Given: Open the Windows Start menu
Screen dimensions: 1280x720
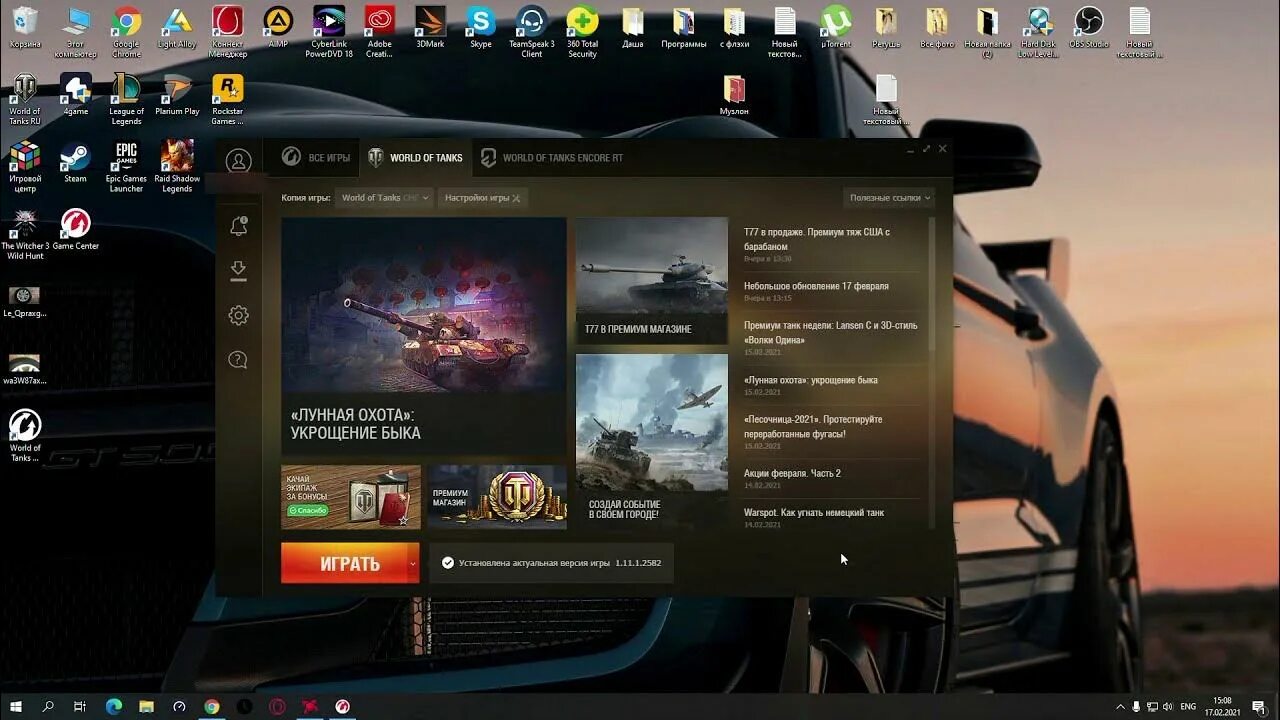Looking at the screenshot, I should [14, 706].
